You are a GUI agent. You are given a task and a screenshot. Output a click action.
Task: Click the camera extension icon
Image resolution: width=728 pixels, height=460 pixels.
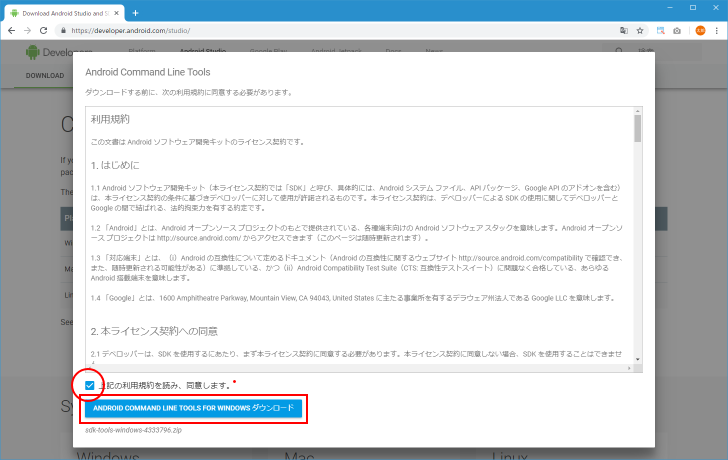(677, 31)
